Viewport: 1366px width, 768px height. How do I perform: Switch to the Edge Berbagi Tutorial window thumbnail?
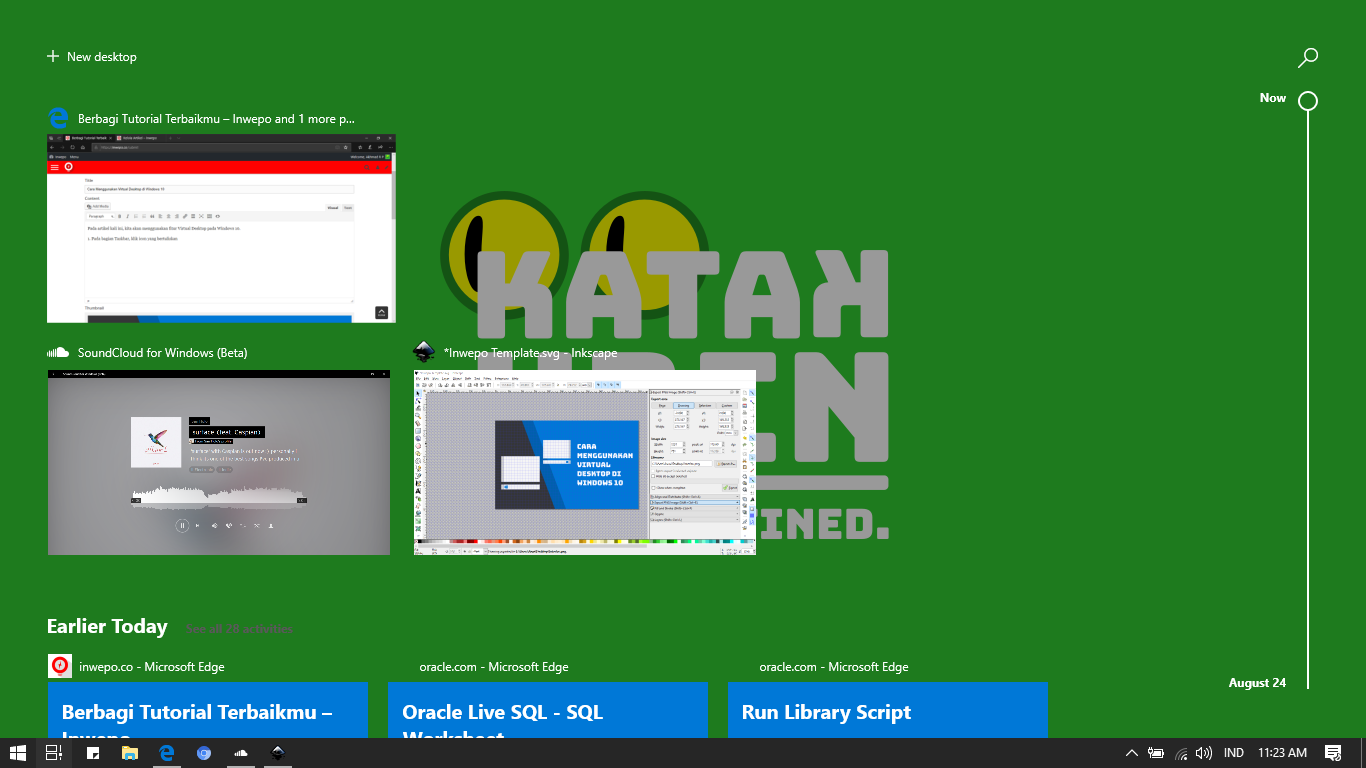point(221,228)
